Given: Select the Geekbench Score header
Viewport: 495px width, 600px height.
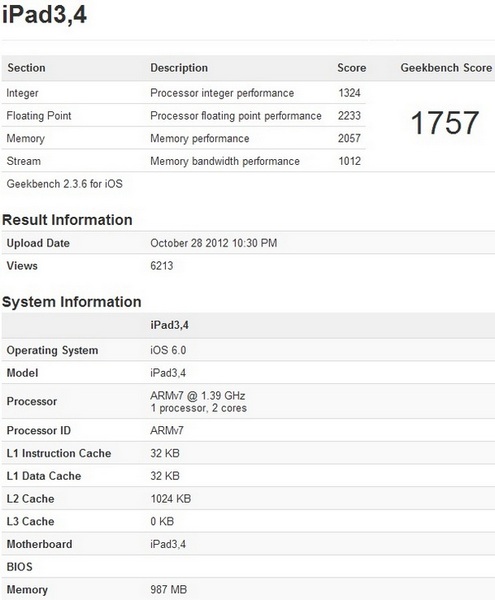Looking at the screenshot, I should (x=446, y=68).
